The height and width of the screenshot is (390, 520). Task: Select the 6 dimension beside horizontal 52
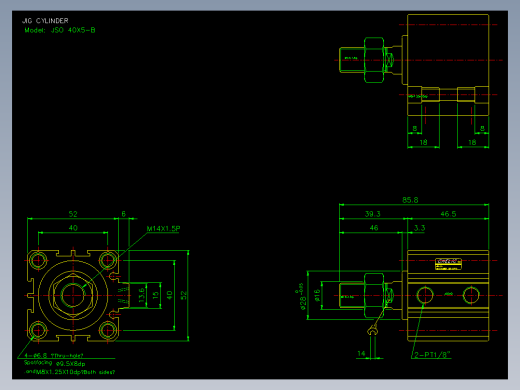pos(124,214)
